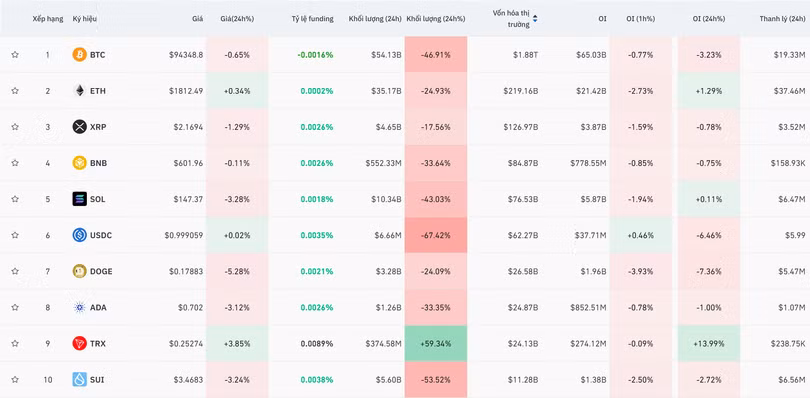
Task: Sort by Giá(24h%) column header
Action: pyautogui.click(x=237, y=19)
